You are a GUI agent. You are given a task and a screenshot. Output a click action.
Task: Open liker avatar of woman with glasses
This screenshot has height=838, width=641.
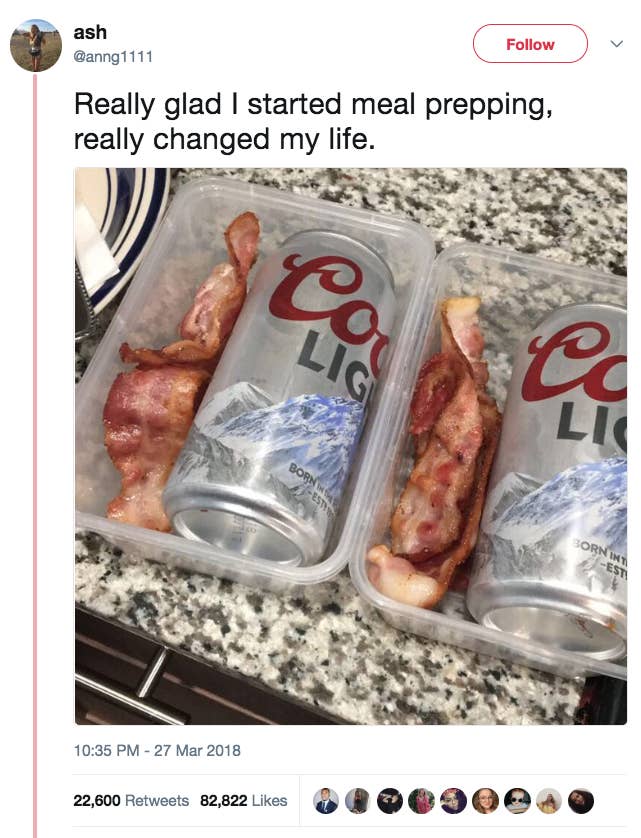pyautogui.click(x=485, y=801)
